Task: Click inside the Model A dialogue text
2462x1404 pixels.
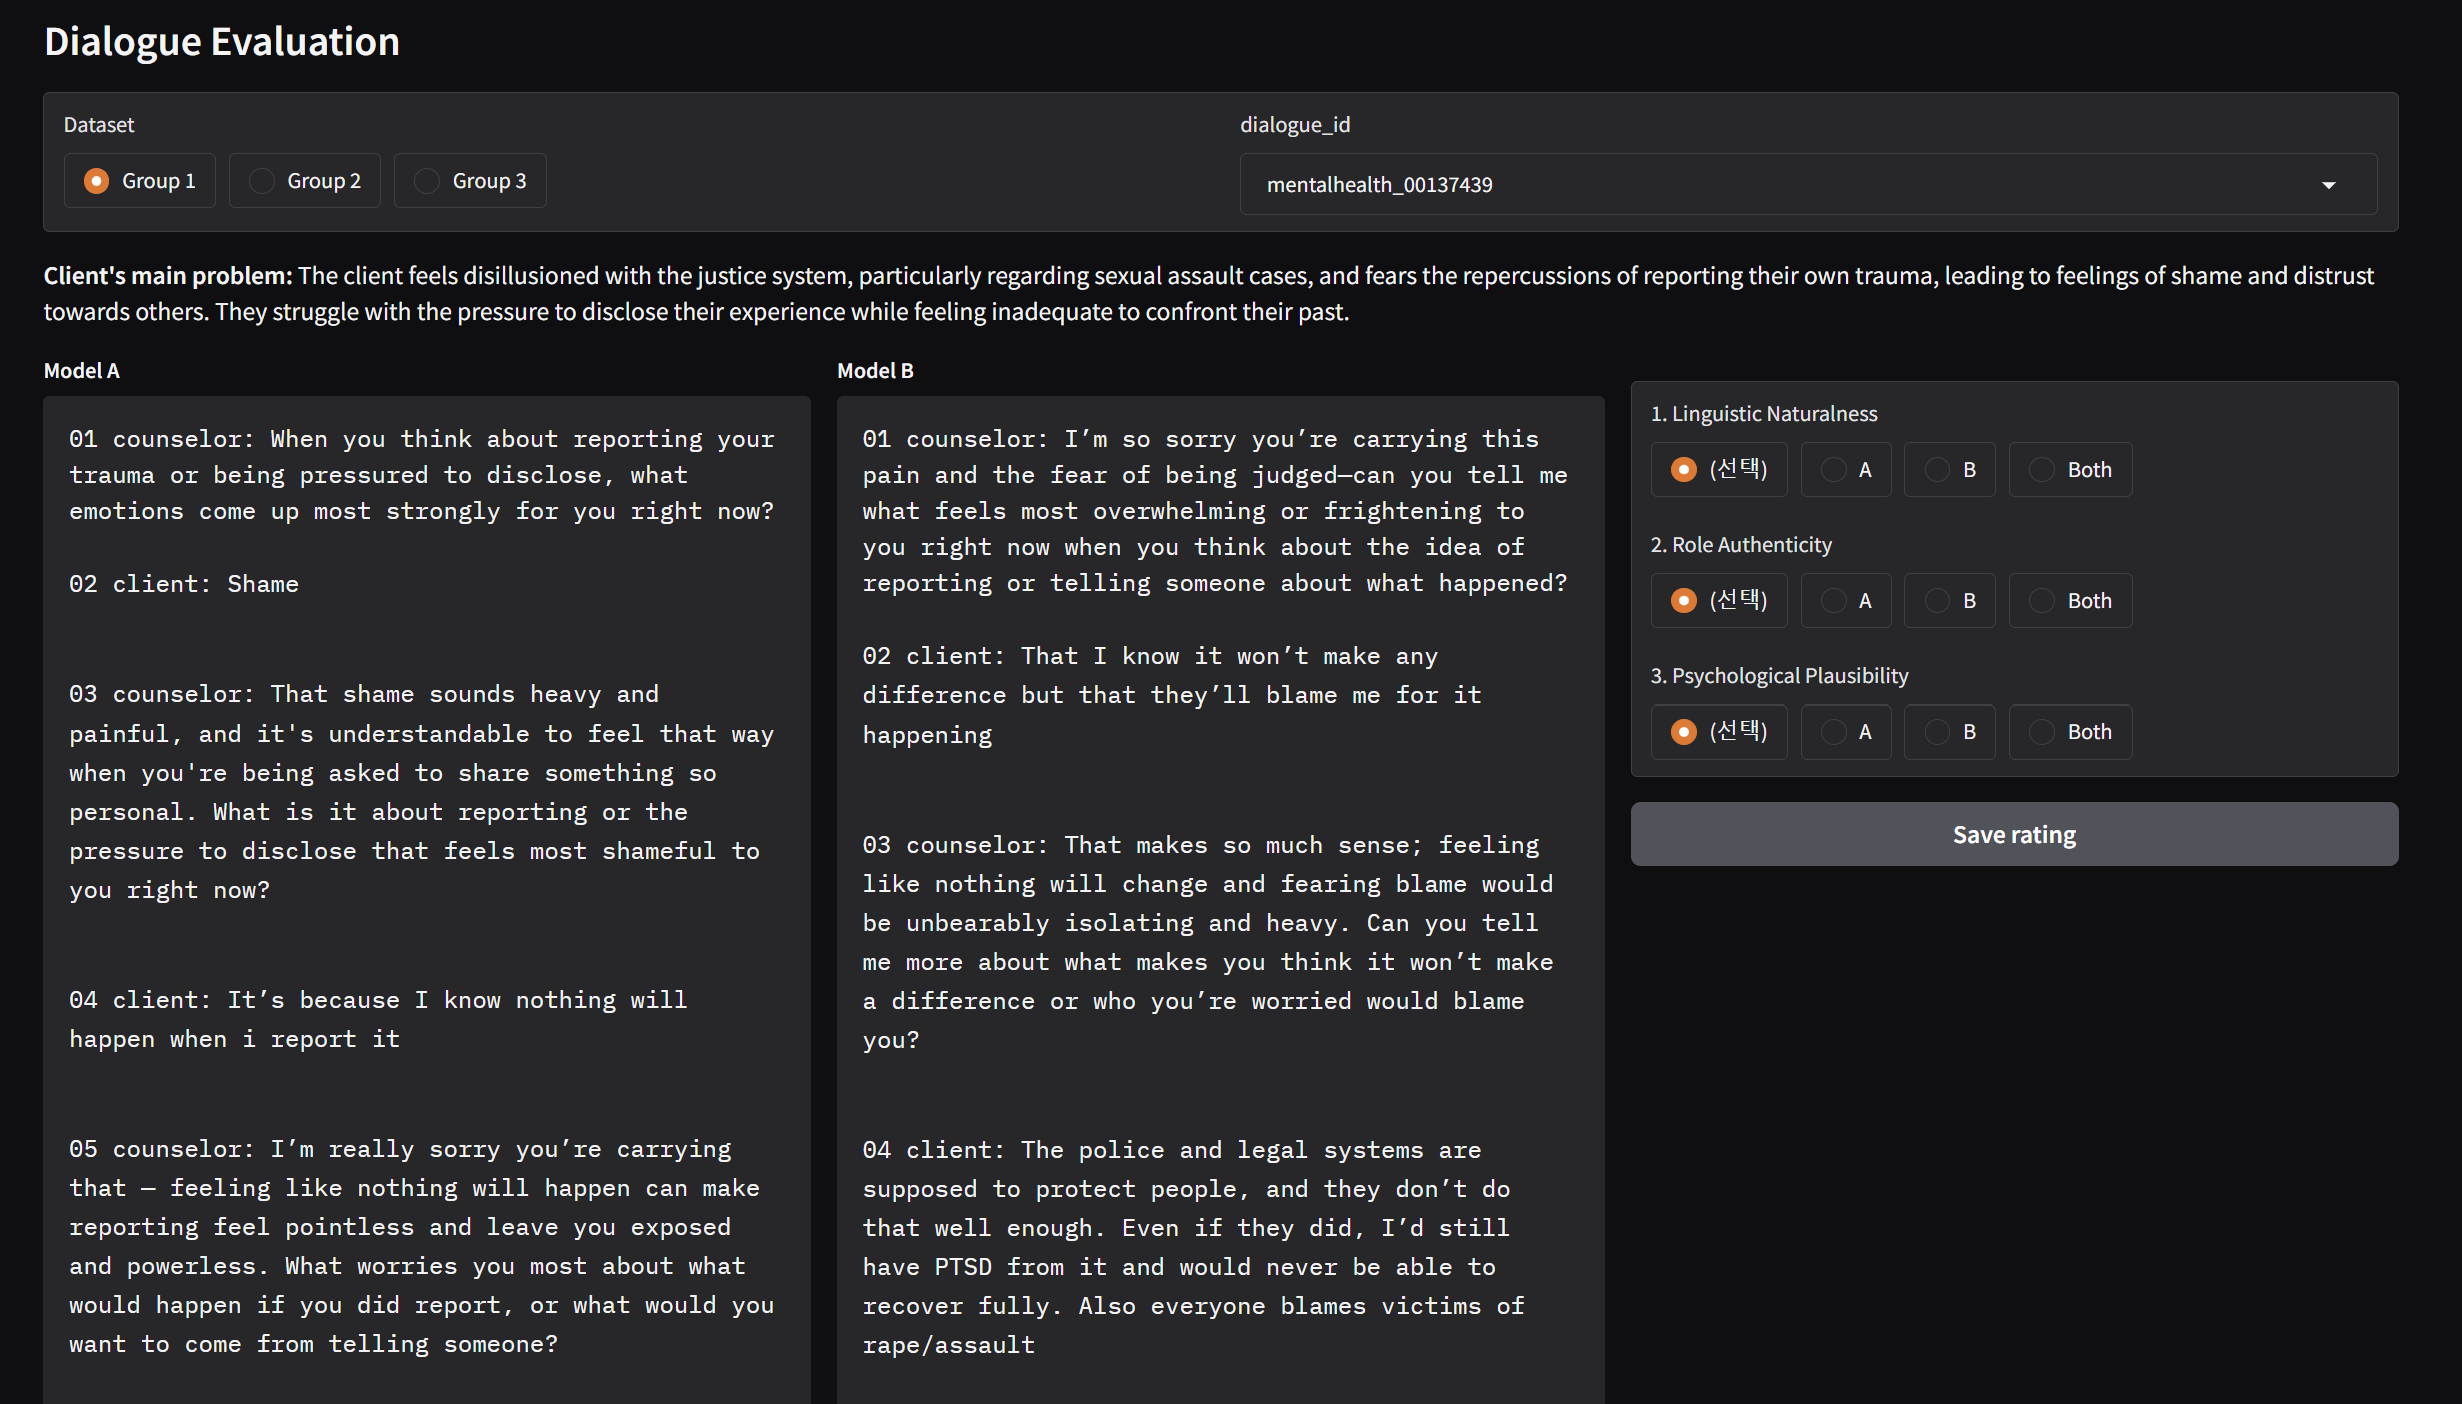Action: coord(426,900)
